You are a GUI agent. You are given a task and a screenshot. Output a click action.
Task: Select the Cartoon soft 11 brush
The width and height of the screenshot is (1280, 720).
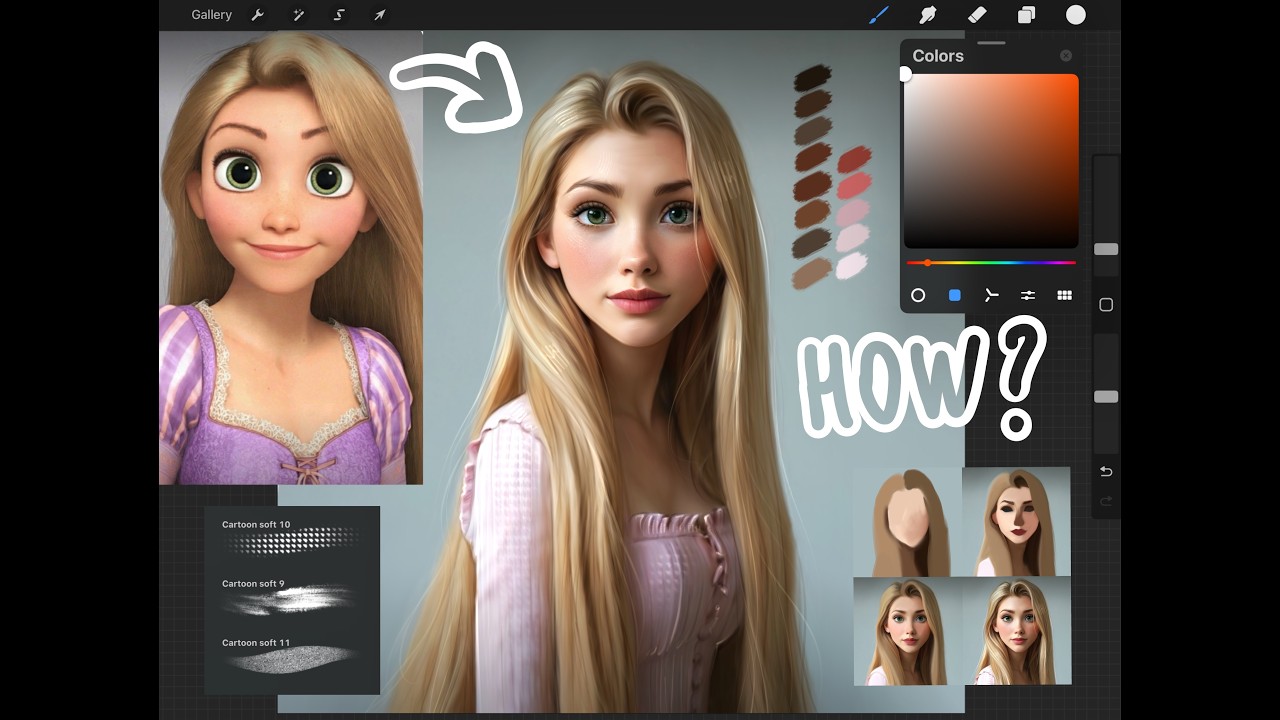coord(291,655)
